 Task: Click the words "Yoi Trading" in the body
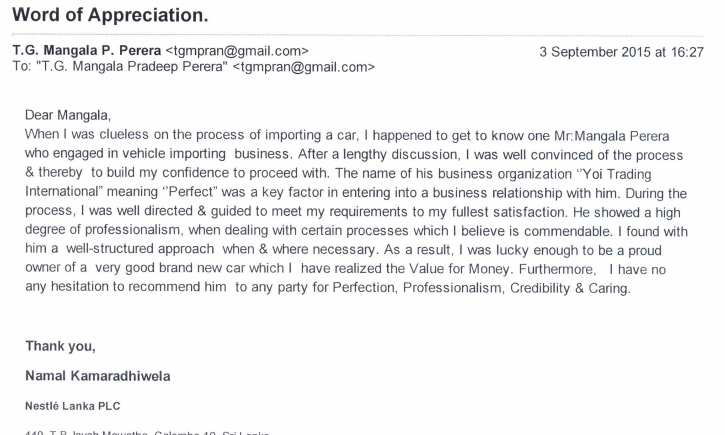[x=617, y=174]
